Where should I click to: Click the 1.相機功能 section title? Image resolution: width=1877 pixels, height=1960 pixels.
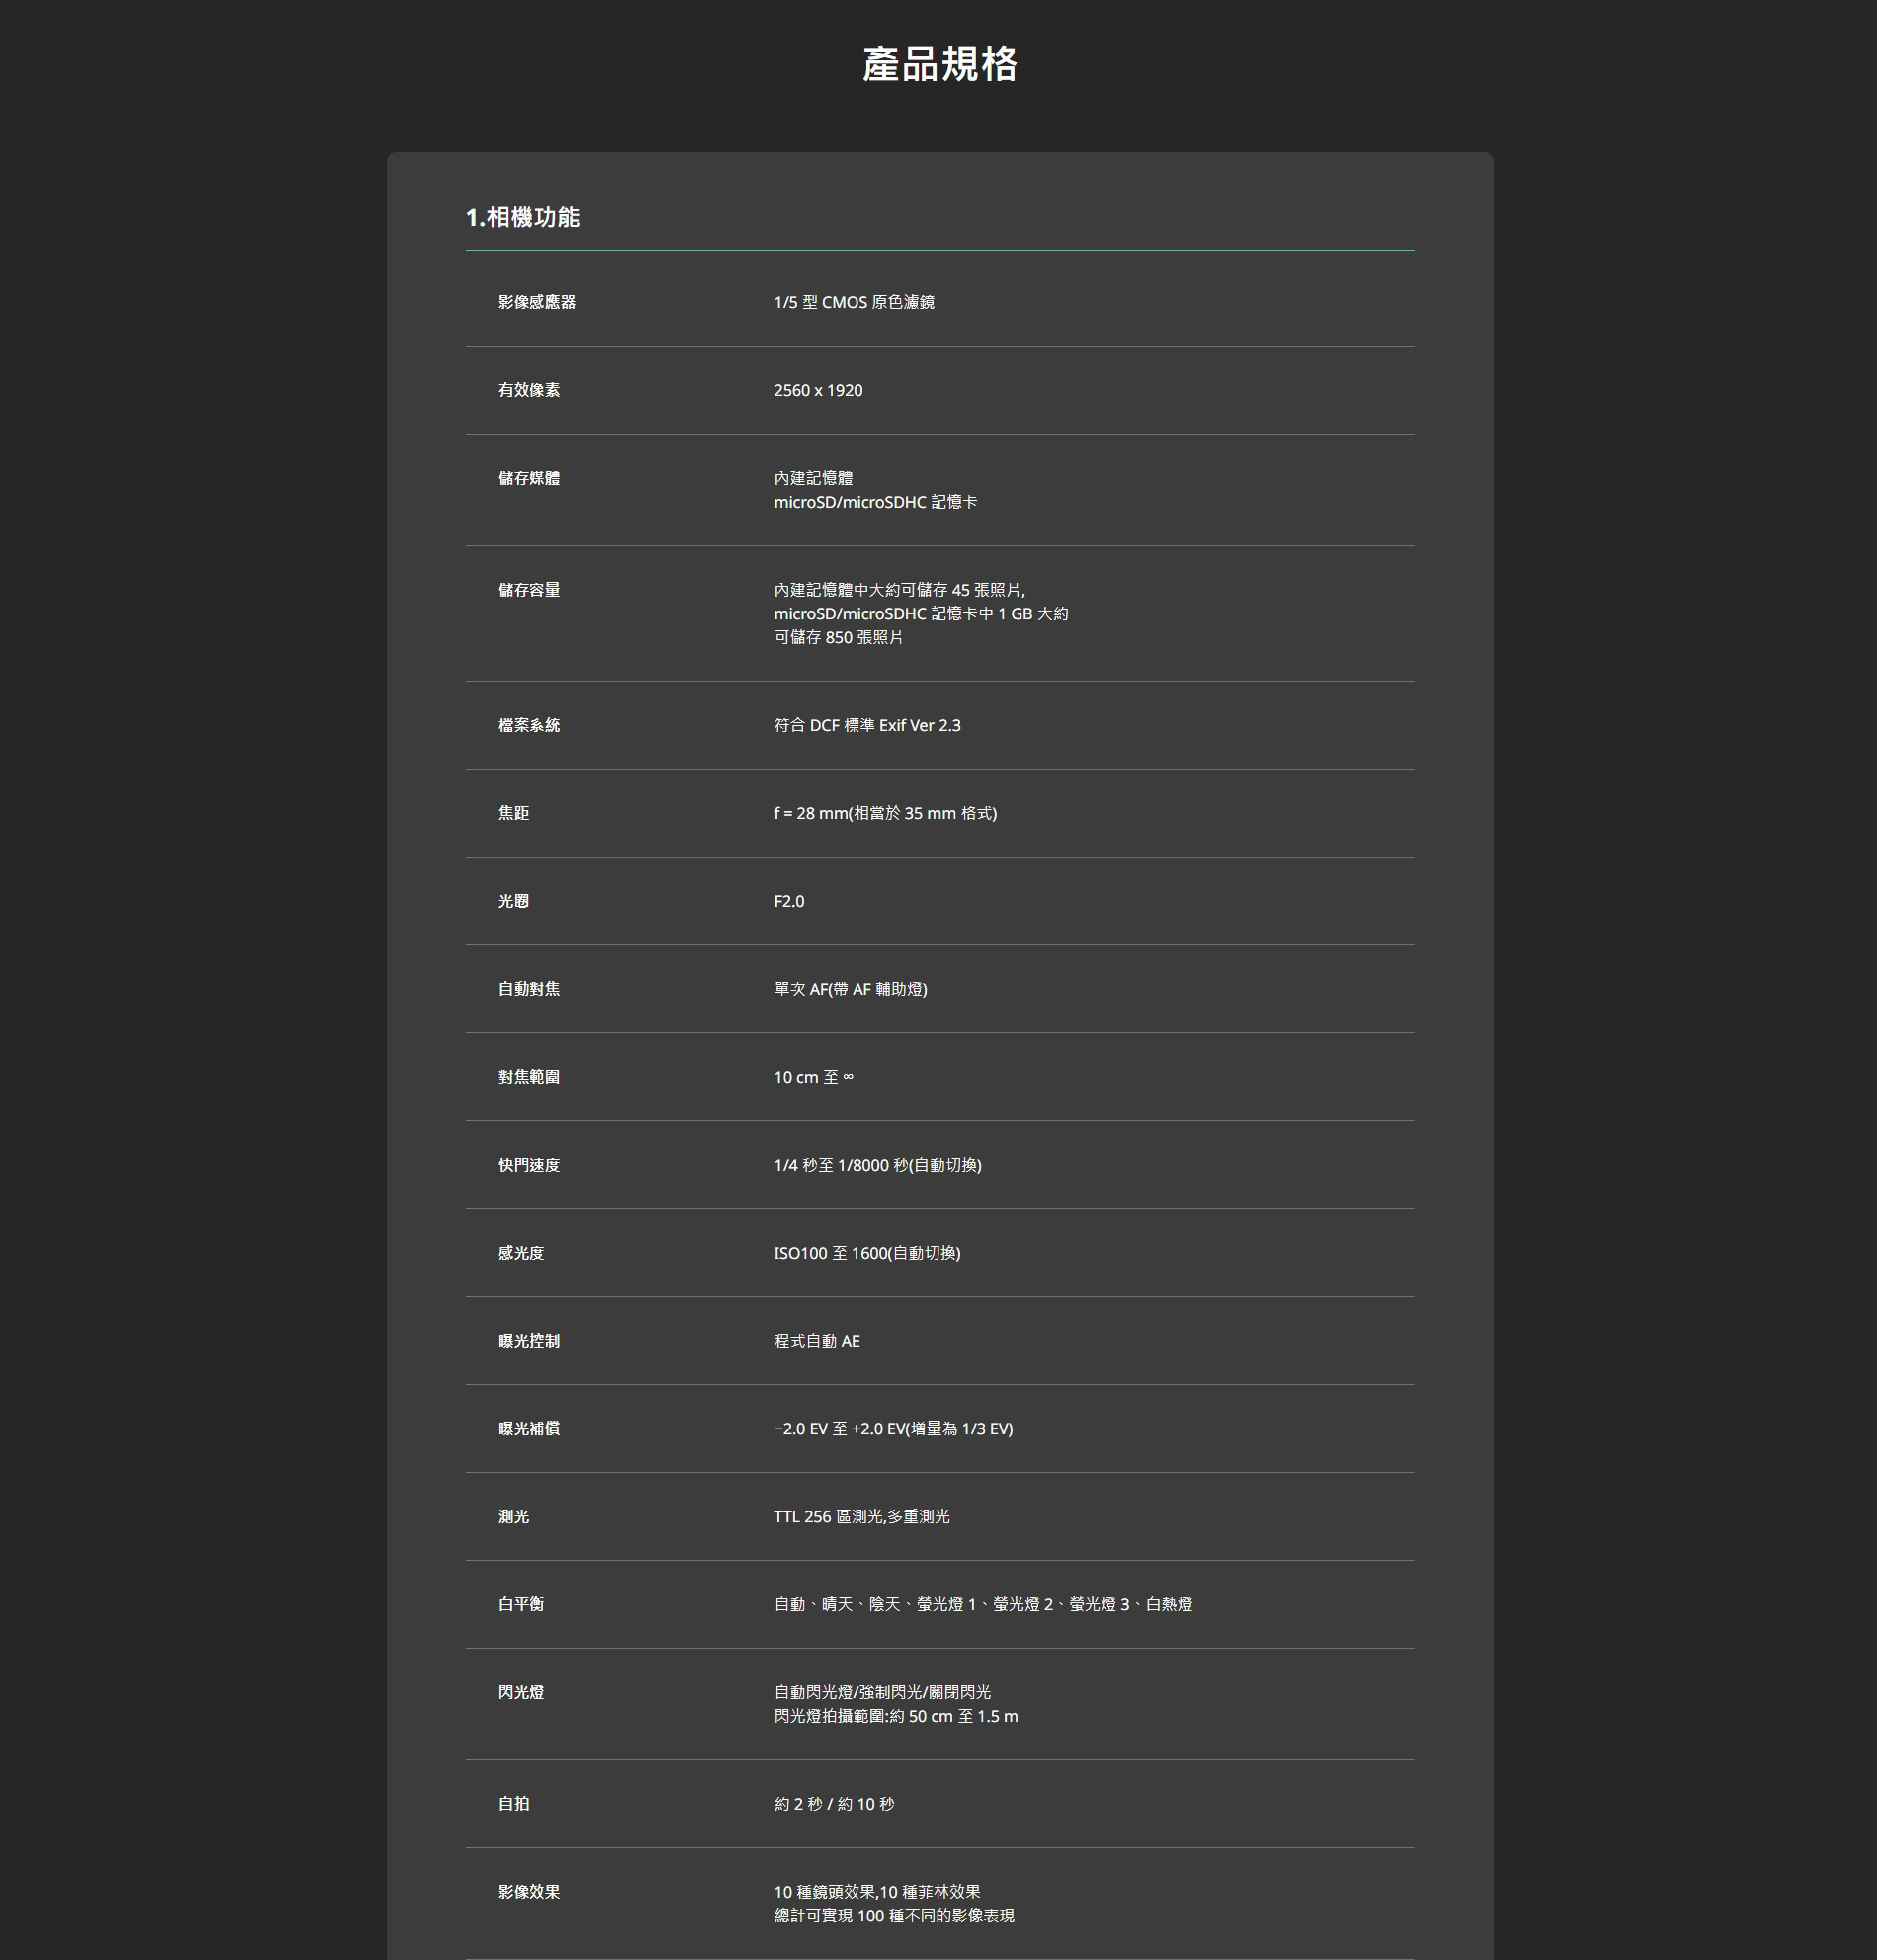(x=523, y=218)
